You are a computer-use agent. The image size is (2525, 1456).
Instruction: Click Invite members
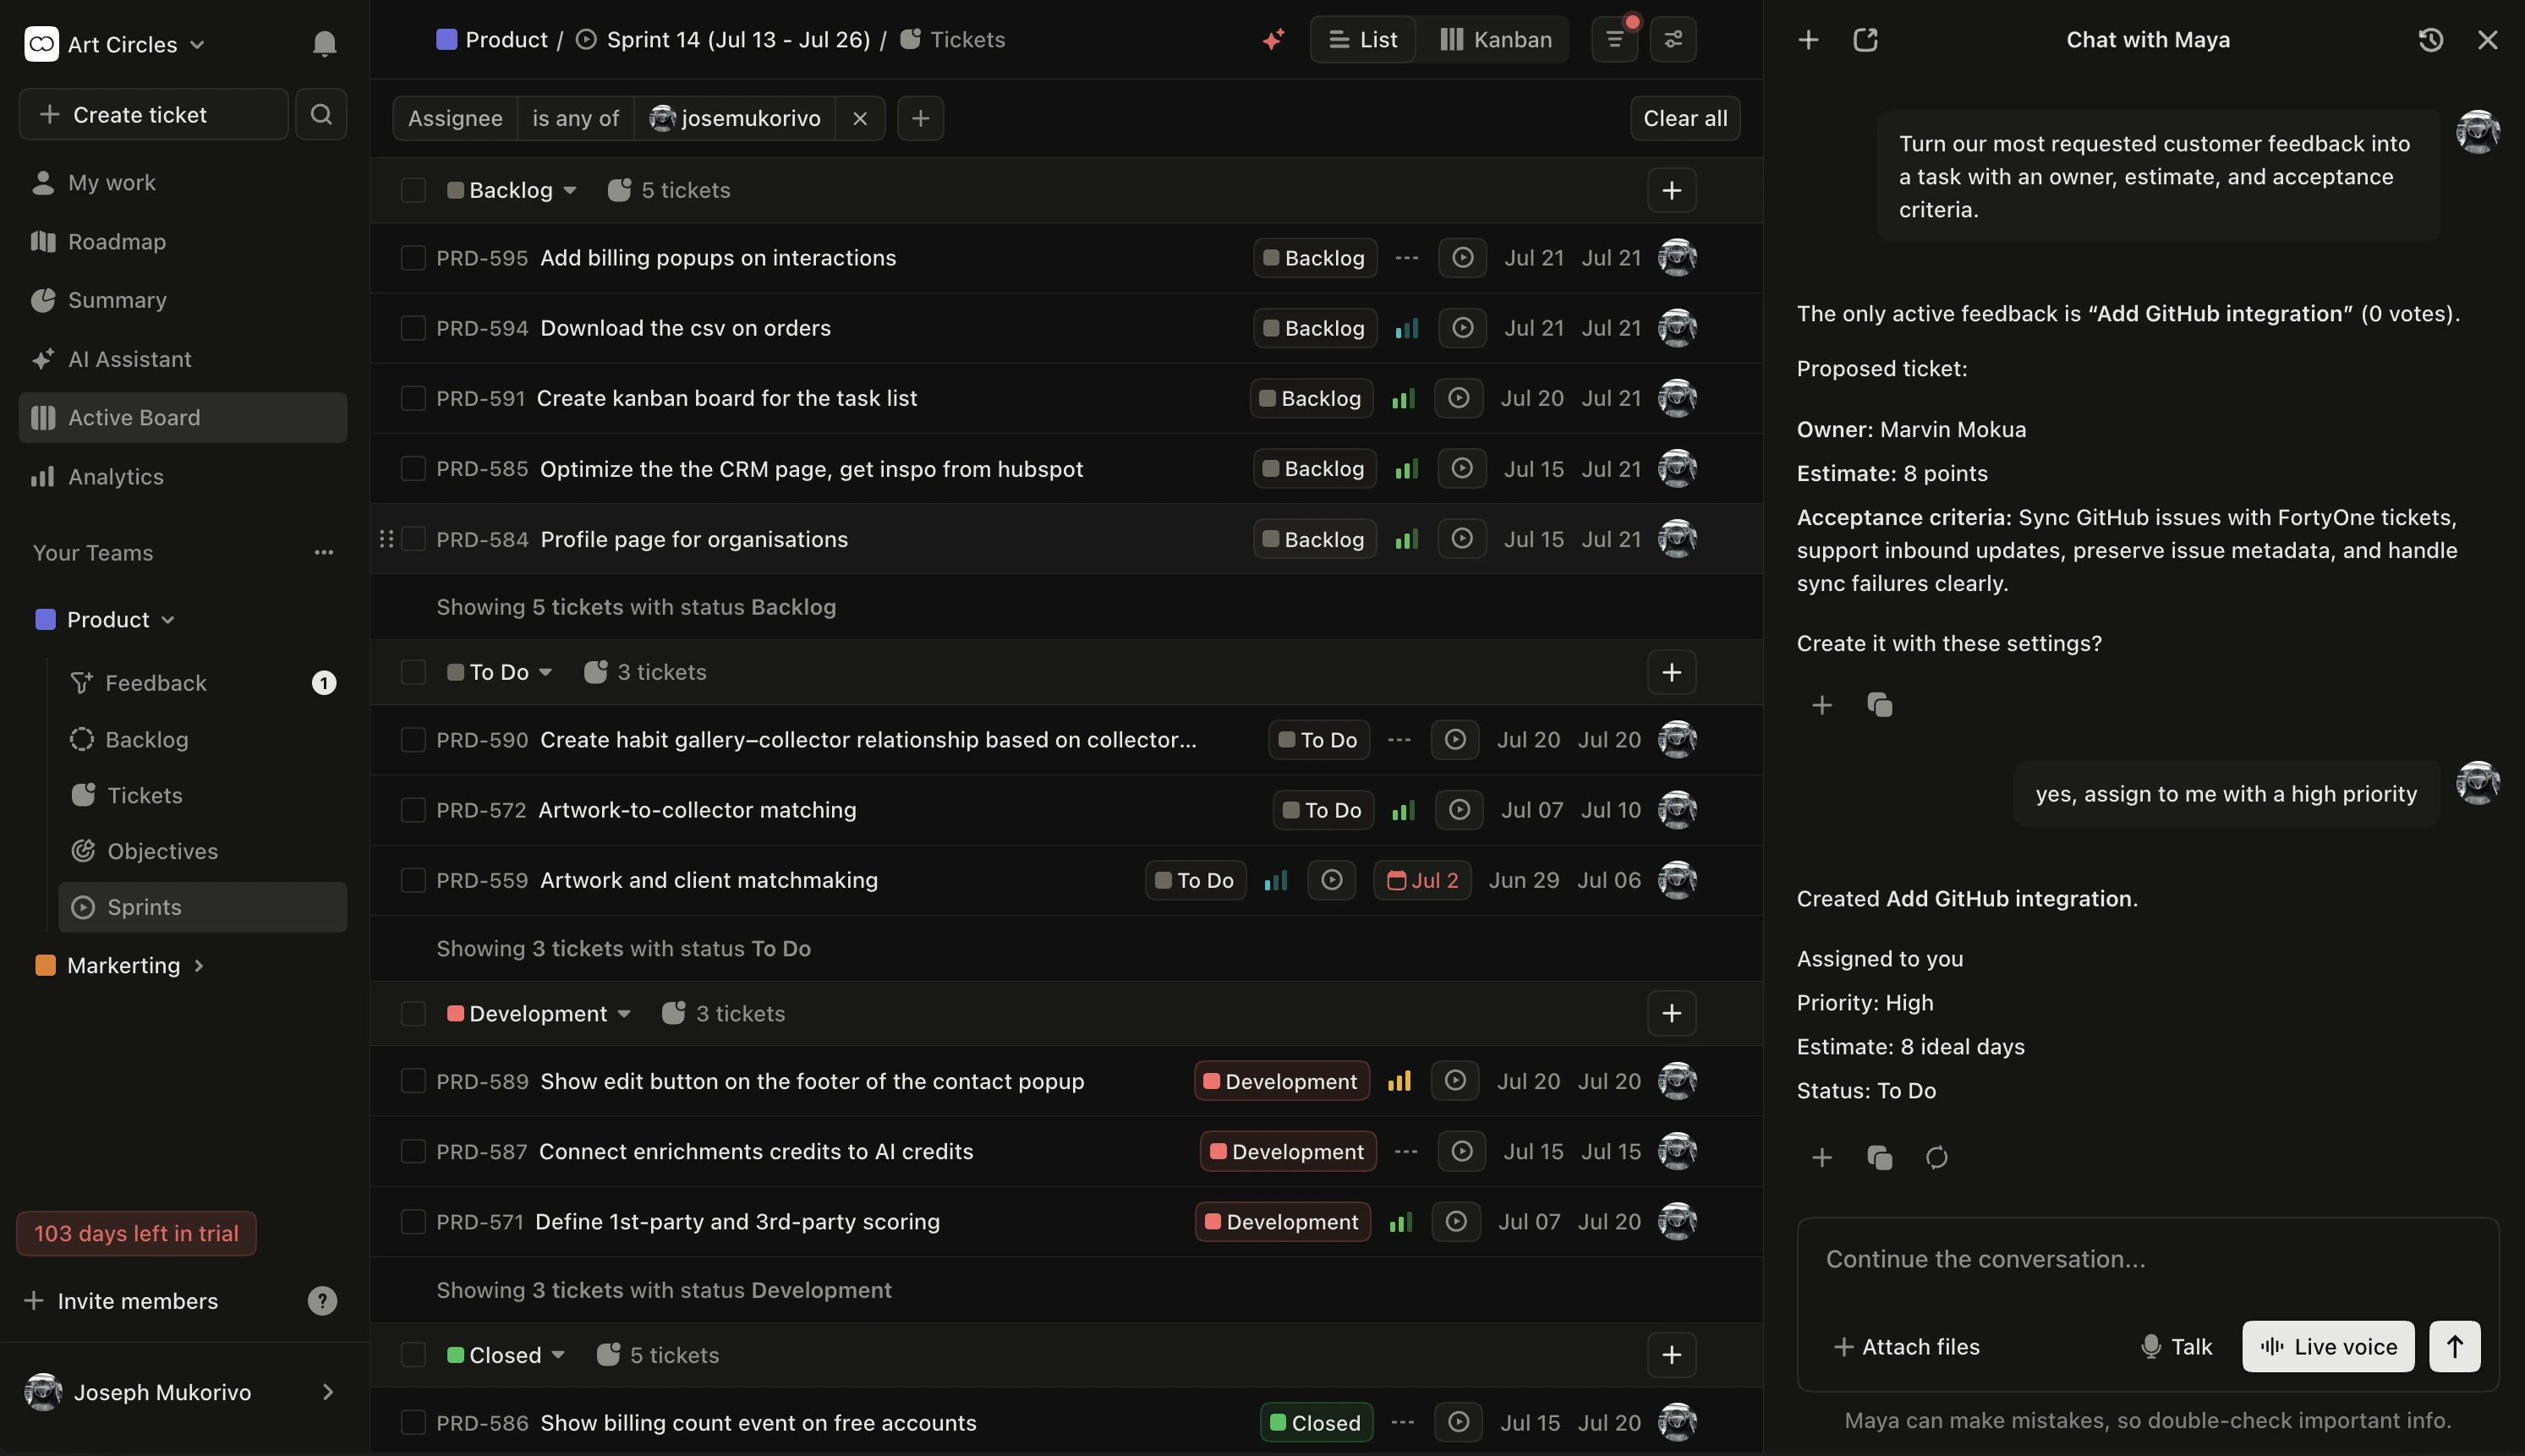coord(121,1300)
